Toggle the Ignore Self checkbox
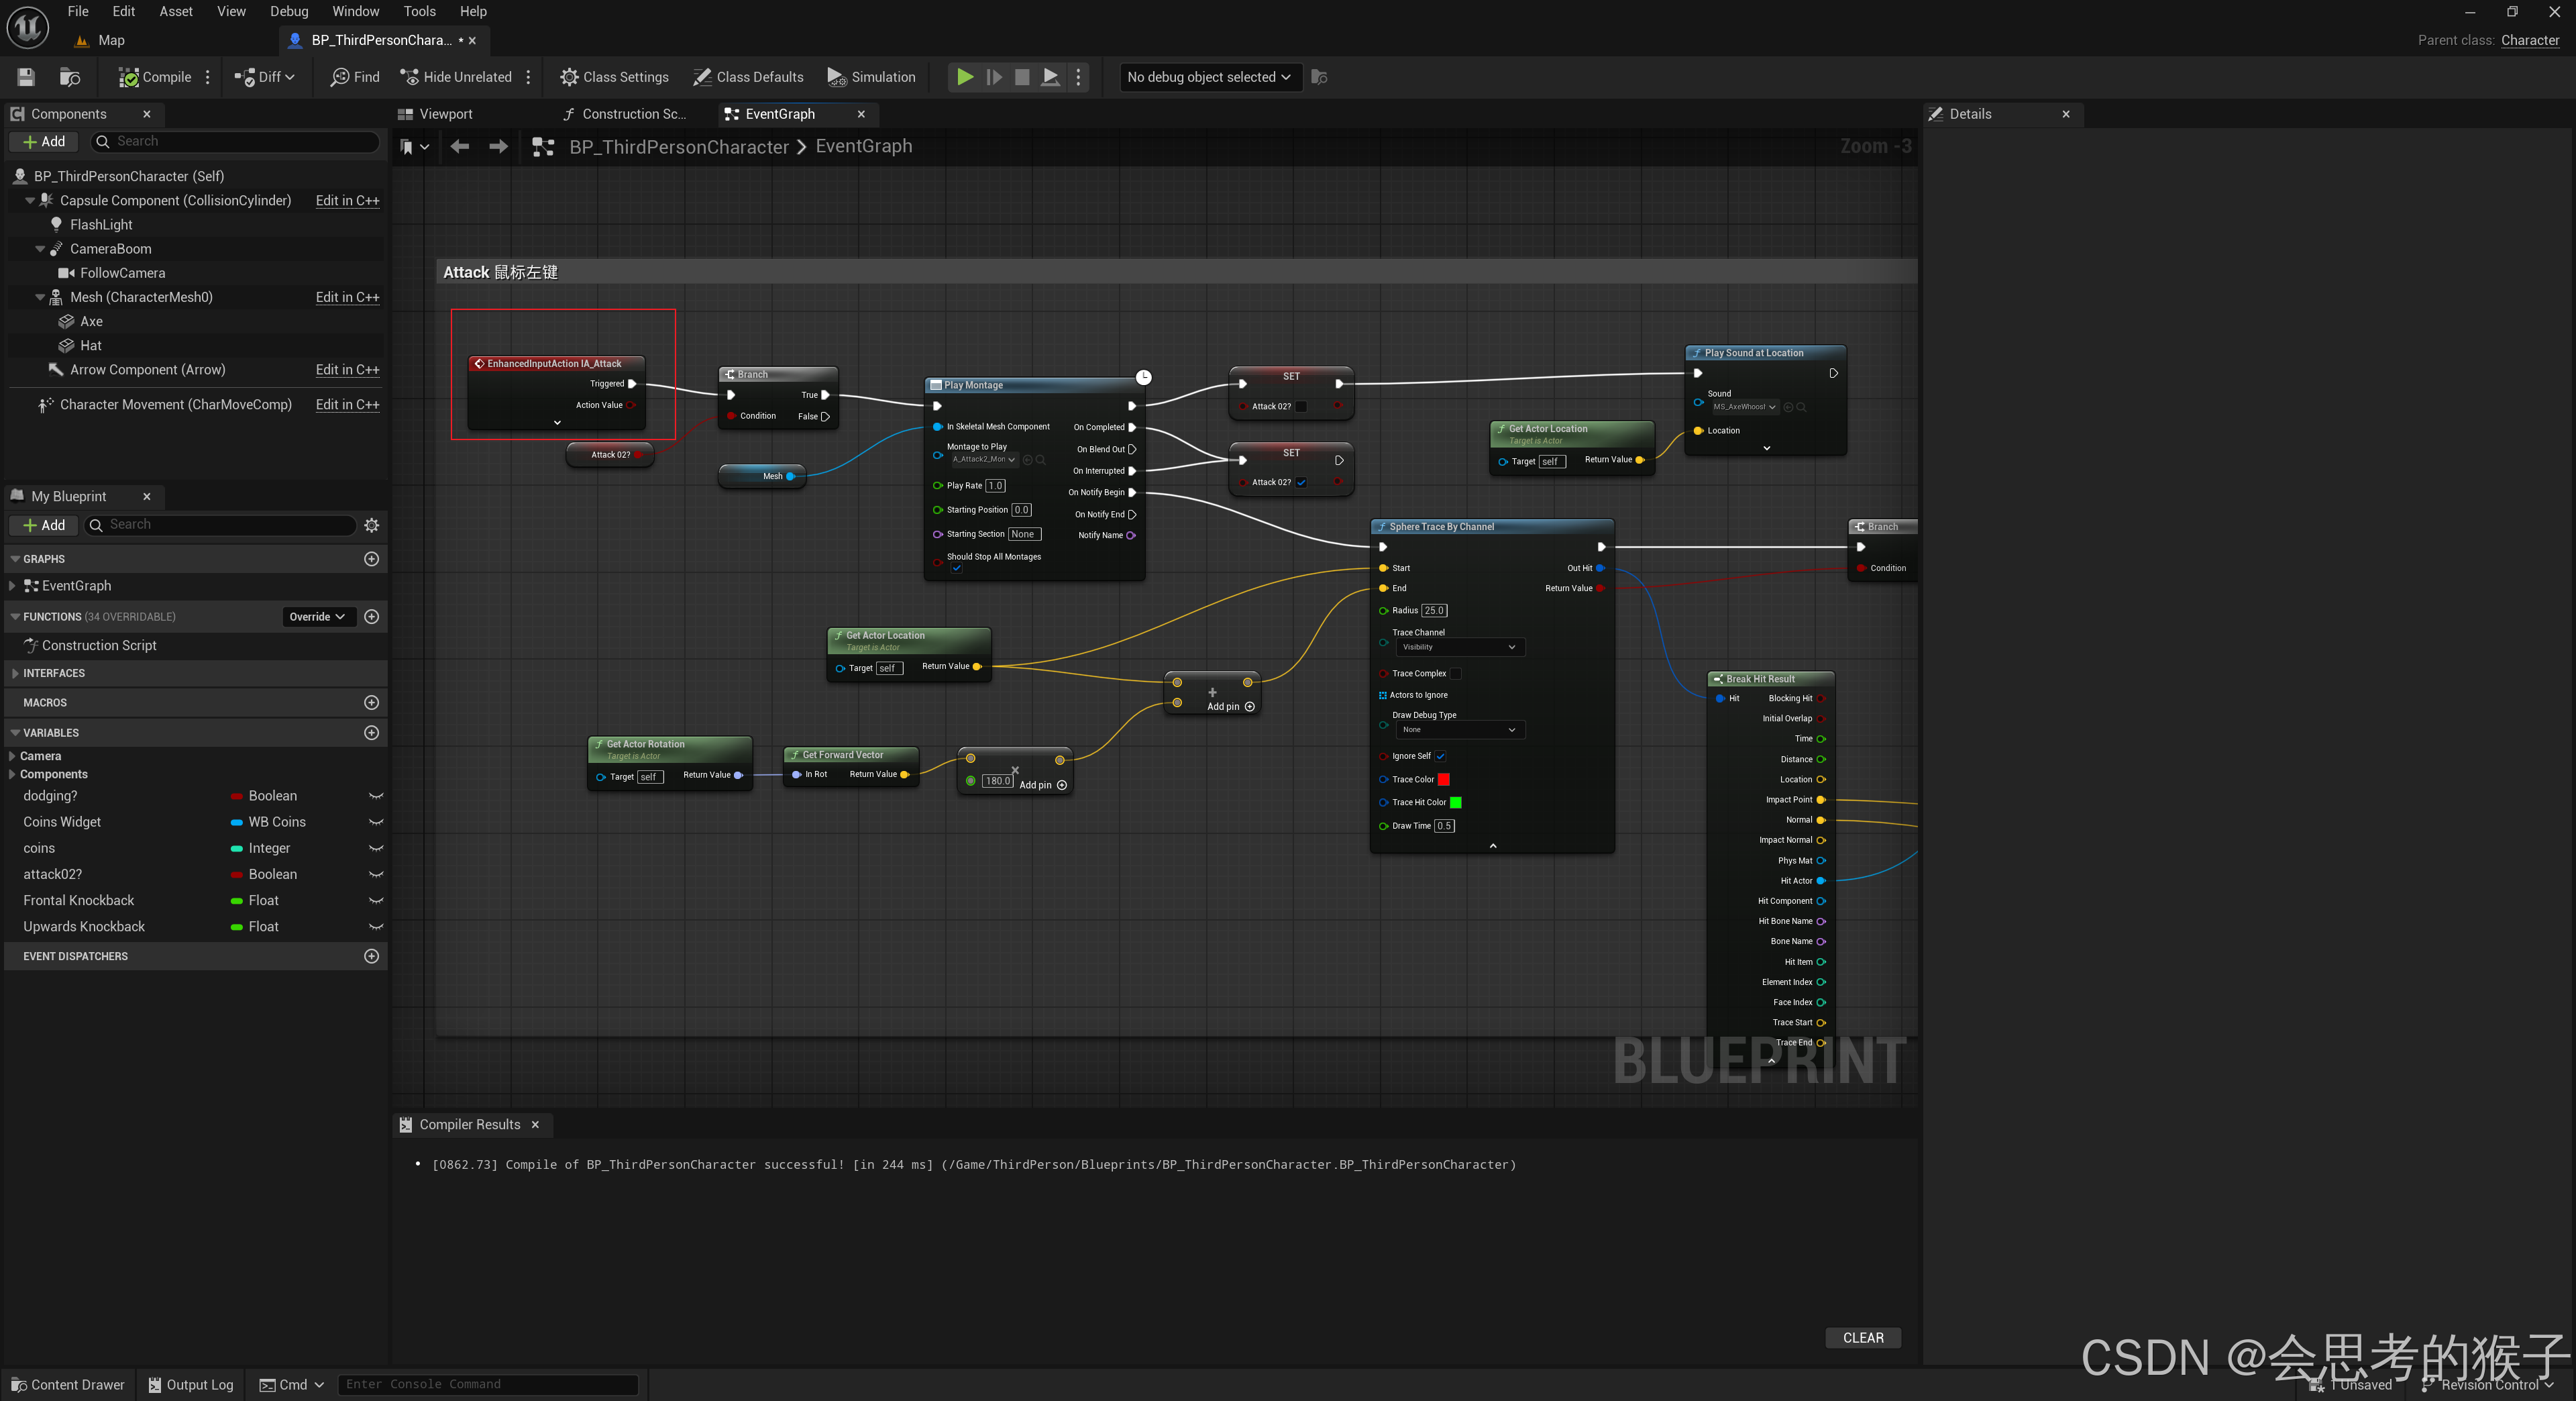The height and width of the screenshot is (1401, 2576). pyautogui.click(x=1440, y=756)
